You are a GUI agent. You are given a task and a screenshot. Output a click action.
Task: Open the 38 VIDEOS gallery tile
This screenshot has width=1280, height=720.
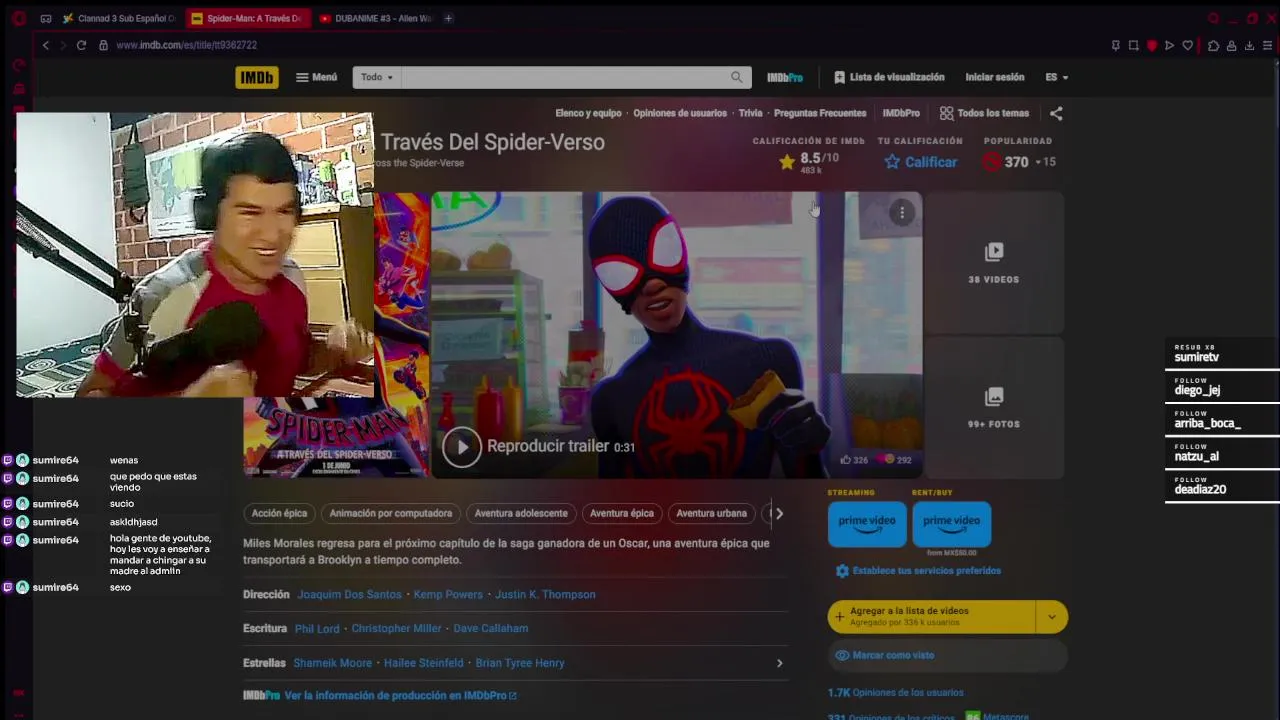pos(993,262)
